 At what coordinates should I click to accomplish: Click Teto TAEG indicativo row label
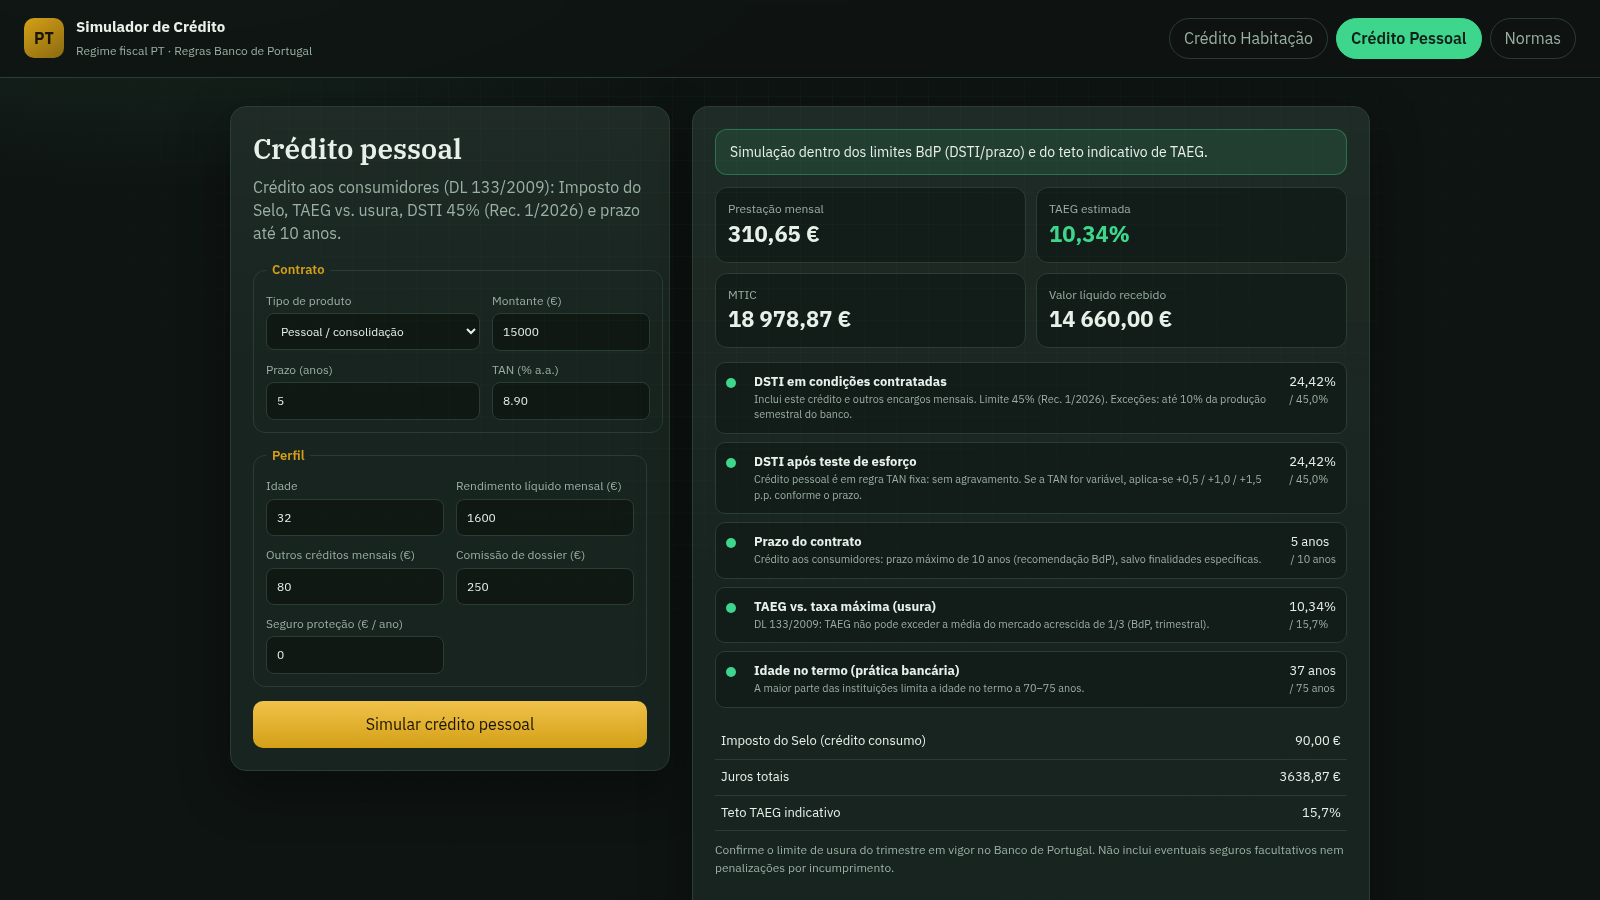pyautogui.click(x=781, y=813)
